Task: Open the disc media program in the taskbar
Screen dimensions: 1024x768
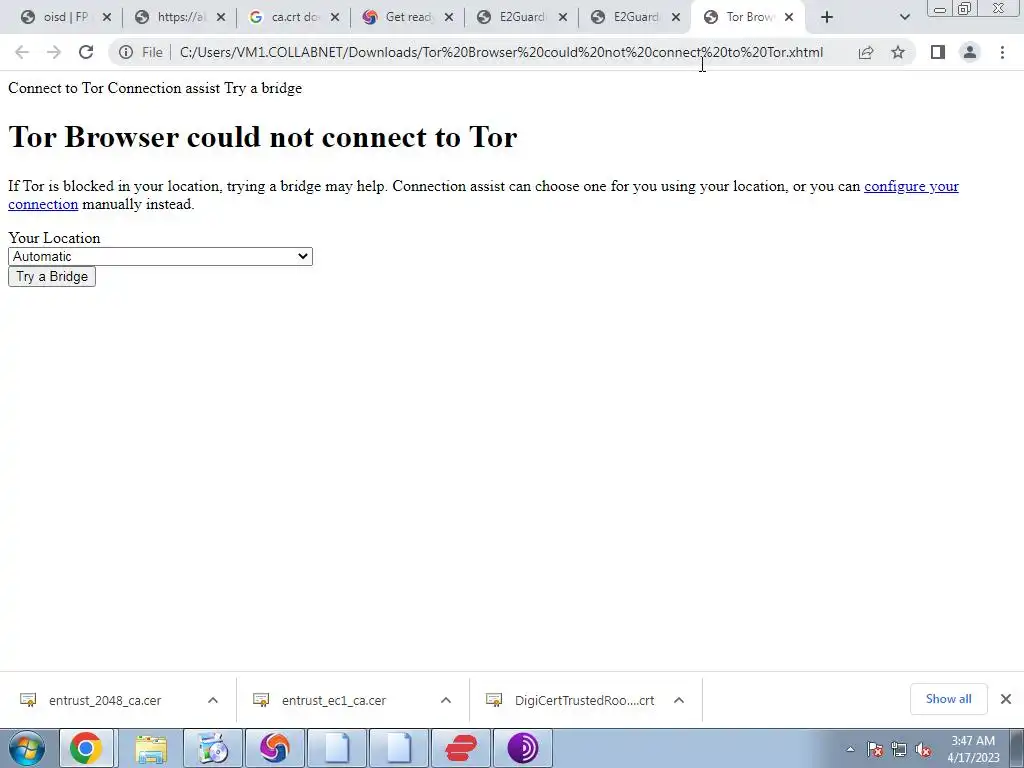Action: pos(213,748)
